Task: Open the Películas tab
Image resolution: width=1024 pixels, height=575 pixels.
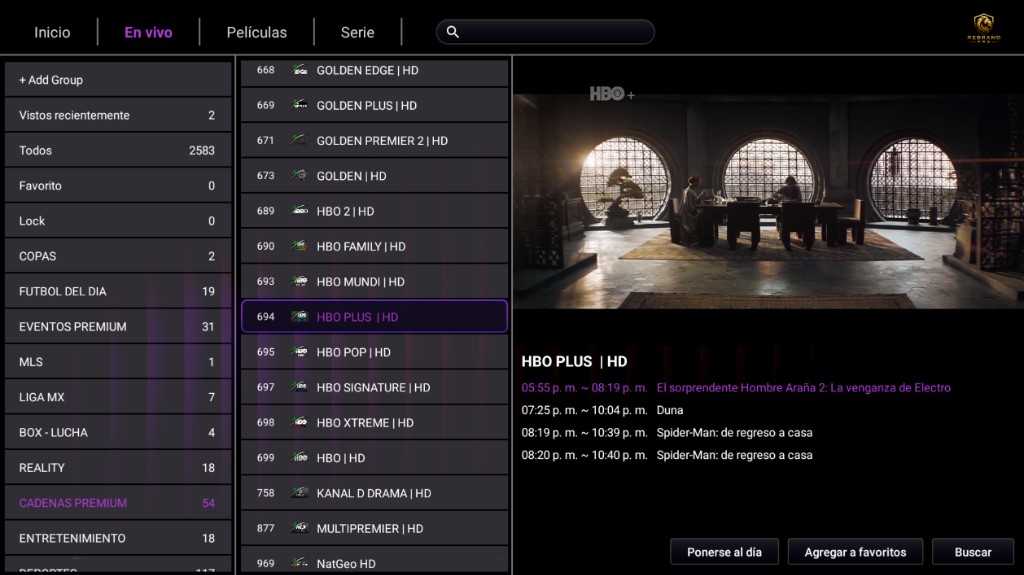Action: tap(257, 32)
